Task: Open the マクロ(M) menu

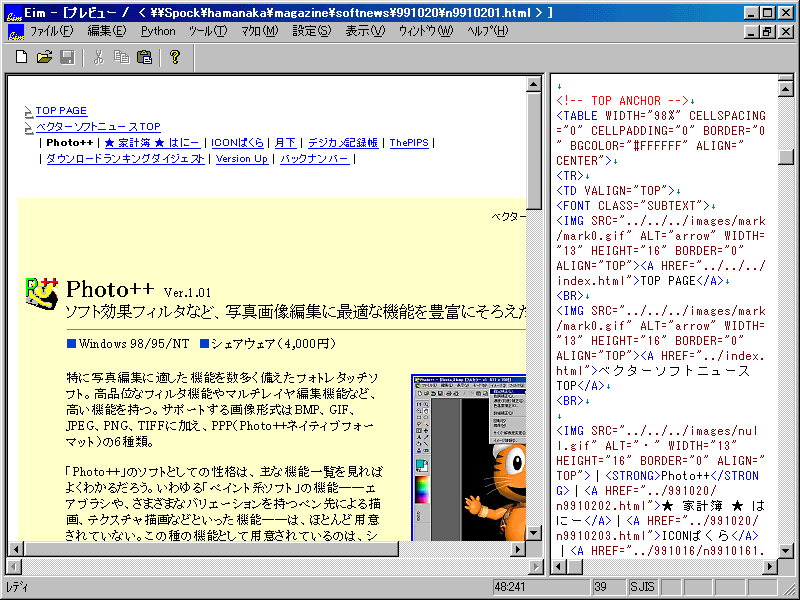Action: [260, 31]
